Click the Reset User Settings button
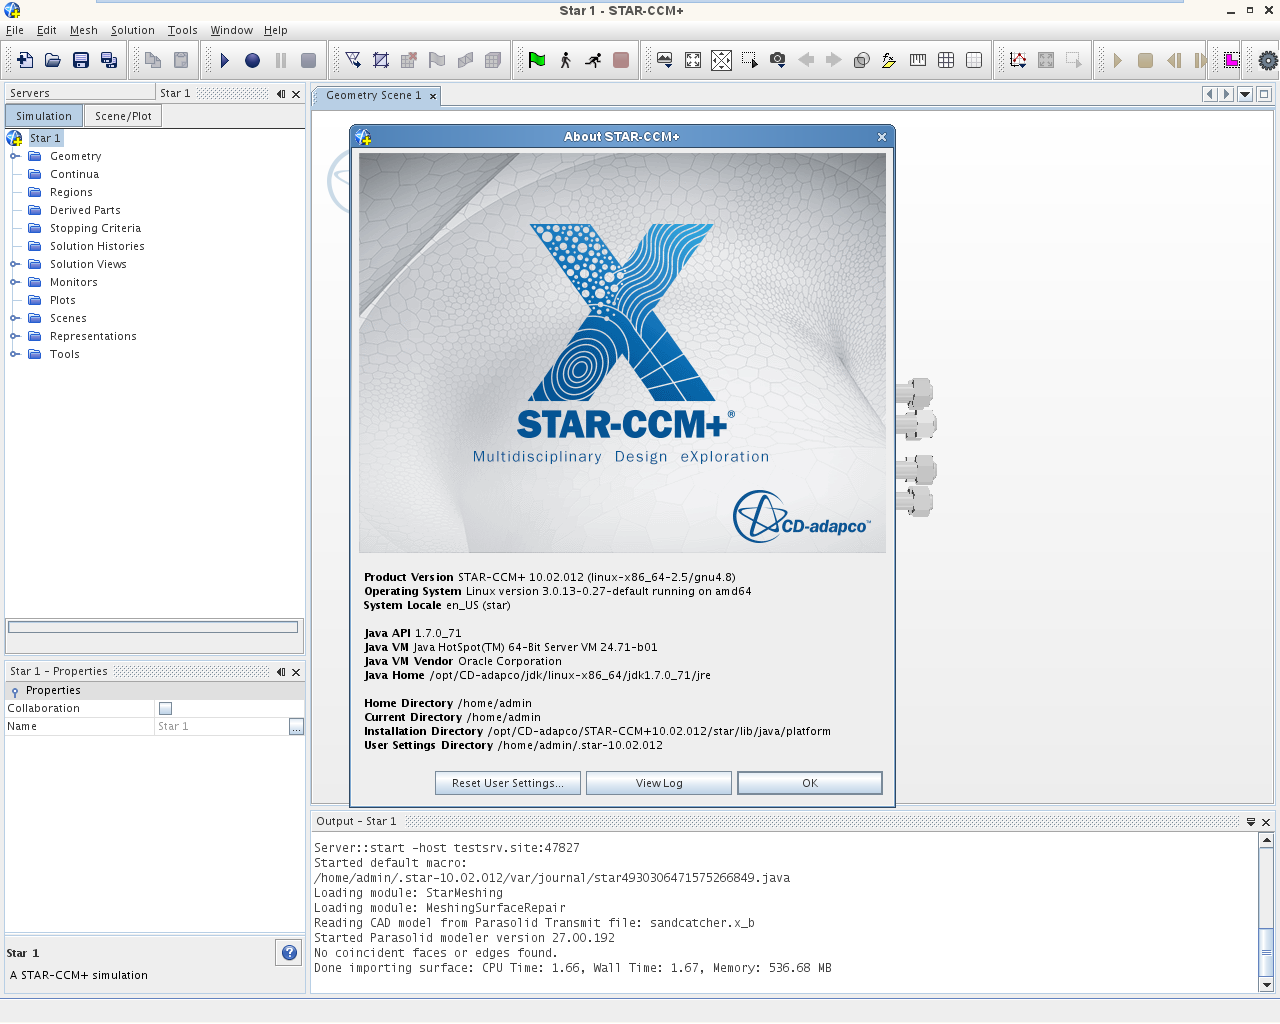The width and height of the screenshot is (1280, 1024). [508, 783]
